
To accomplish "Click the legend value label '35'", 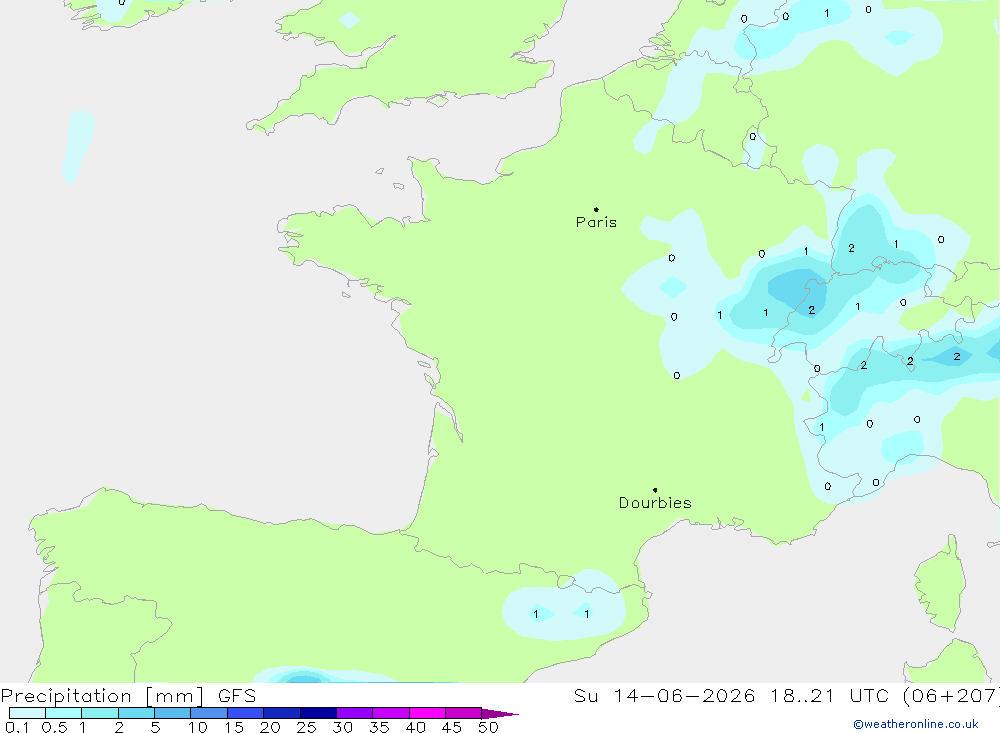I will 379,727.
